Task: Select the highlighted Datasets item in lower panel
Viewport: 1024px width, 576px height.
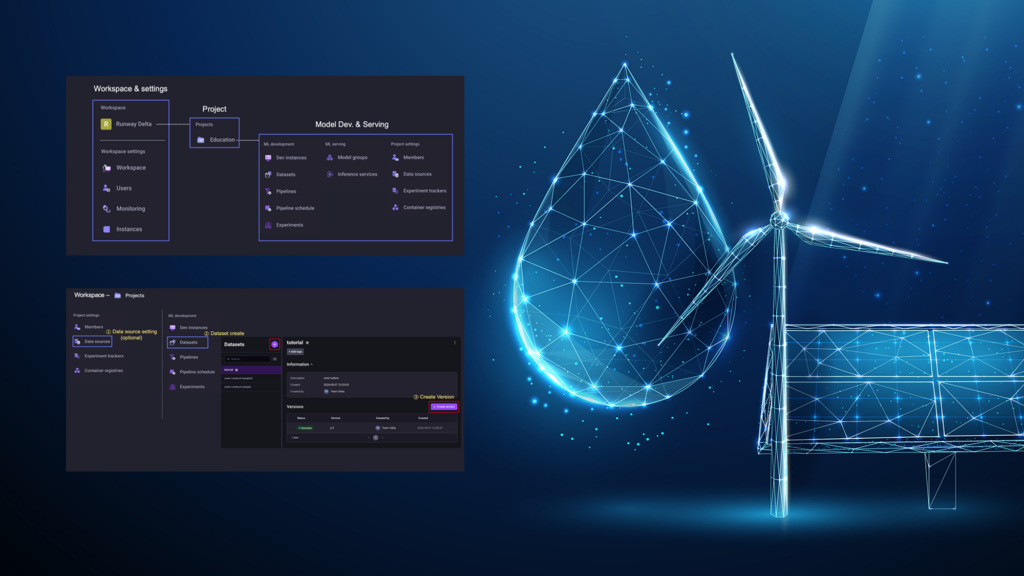Action: point(188,342)
